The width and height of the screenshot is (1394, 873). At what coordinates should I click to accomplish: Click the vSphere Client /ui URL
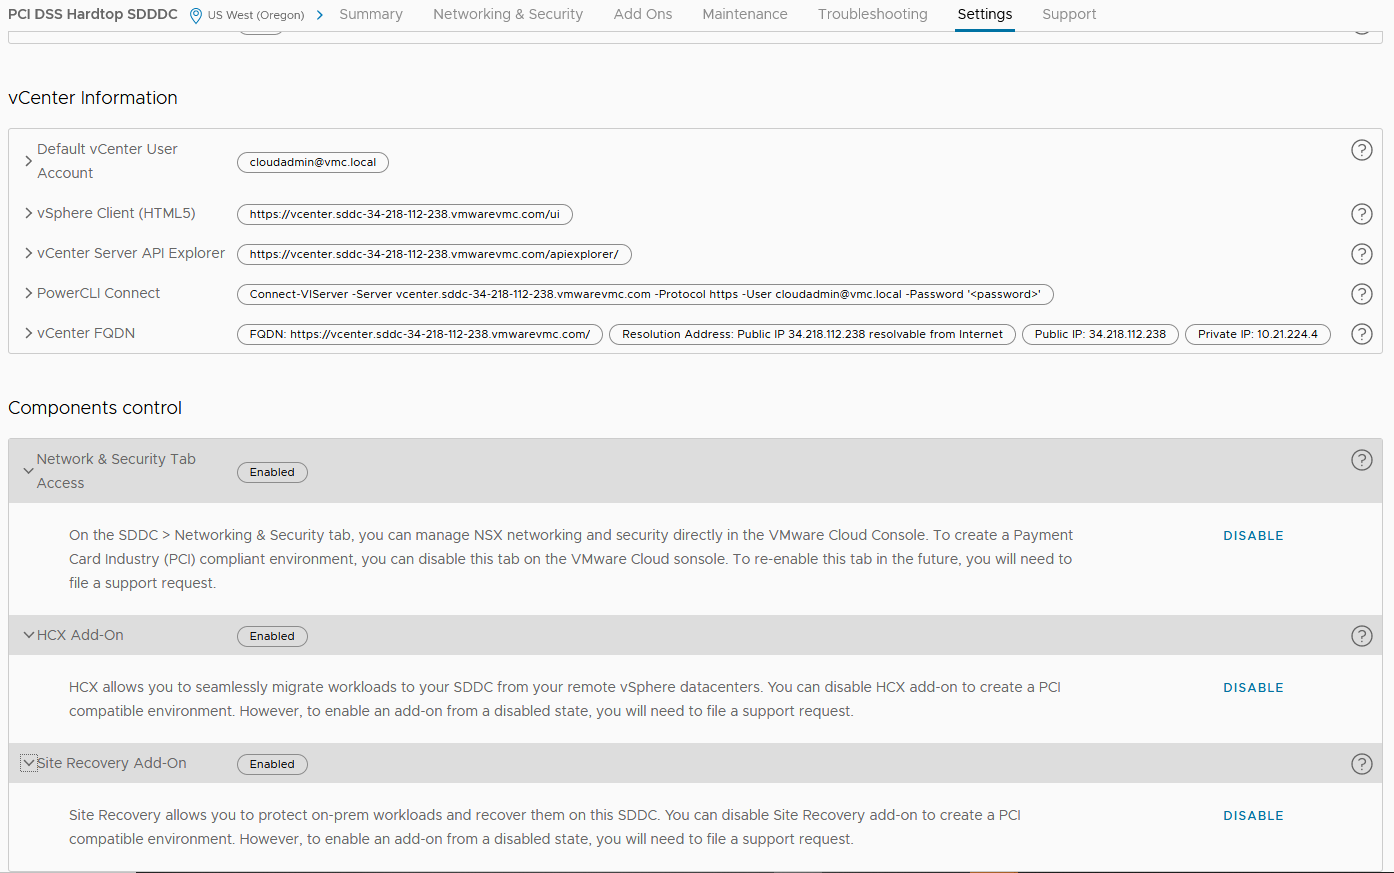coord(405,214)
